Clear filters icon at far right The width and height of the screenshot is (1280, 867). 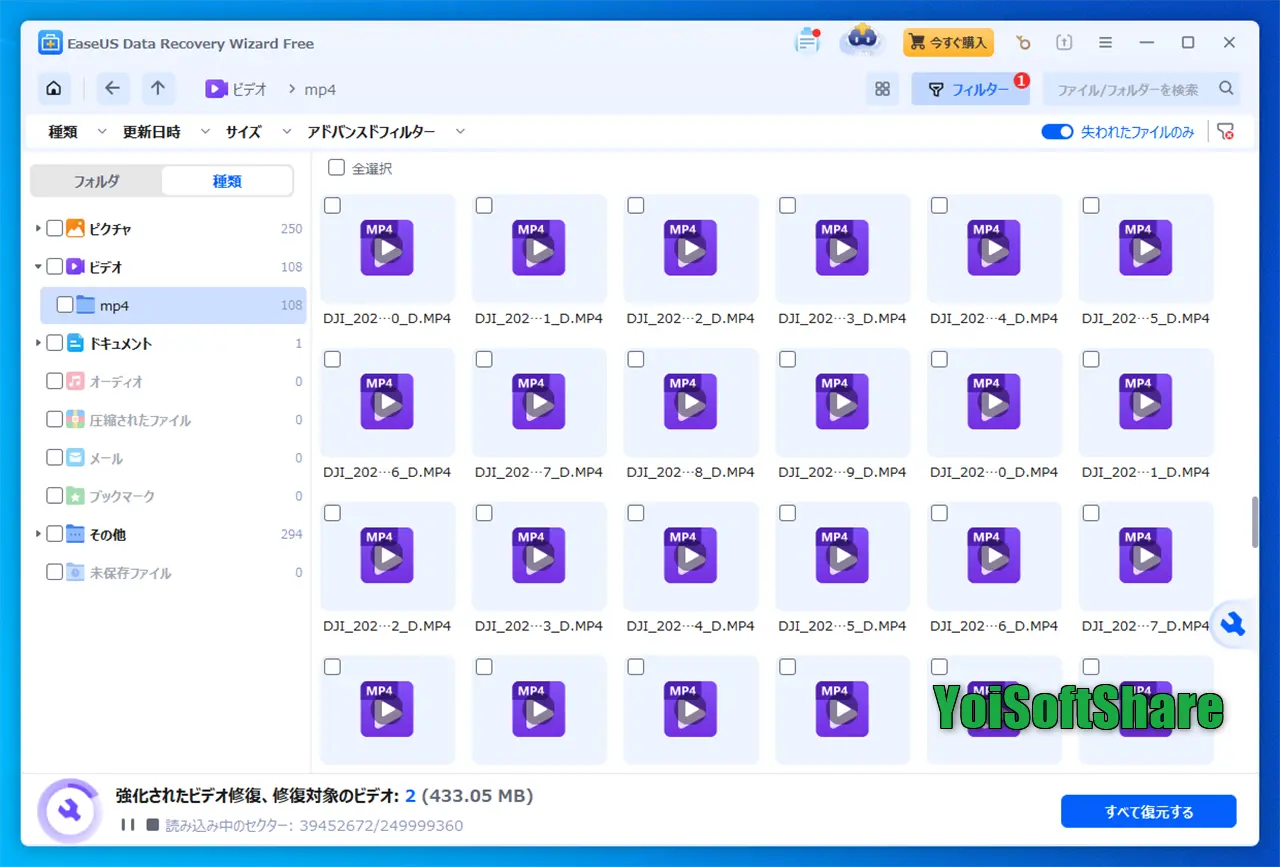(x=1226, y=132)
